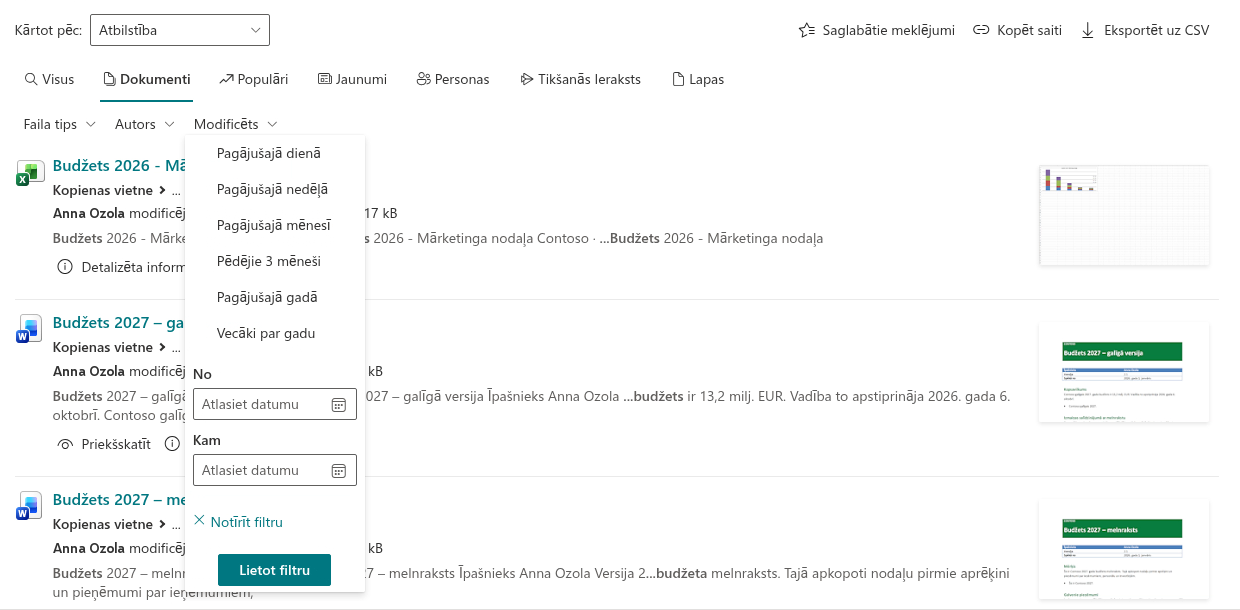Expand the Faila tips filter

[60, 124]
